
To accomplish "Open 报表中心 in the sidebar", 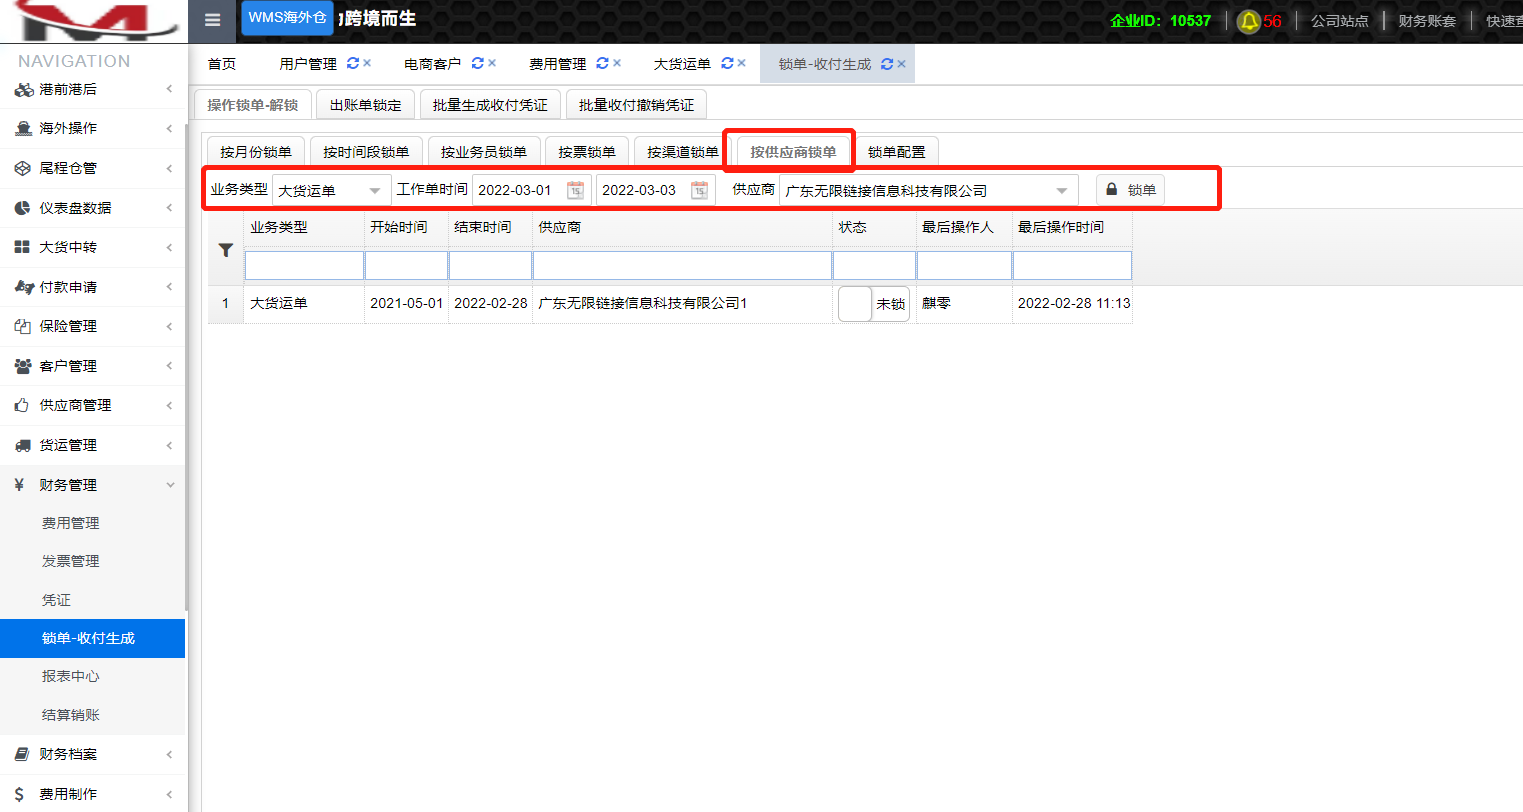I will (x=71, y=676).
